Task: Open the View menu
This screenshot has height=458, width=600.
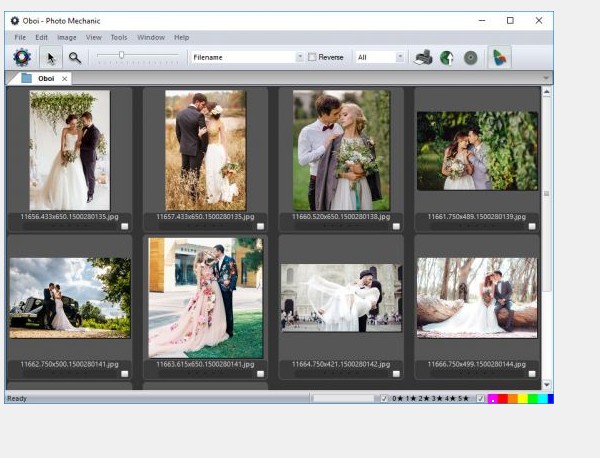Action: (x=93, y=37)
